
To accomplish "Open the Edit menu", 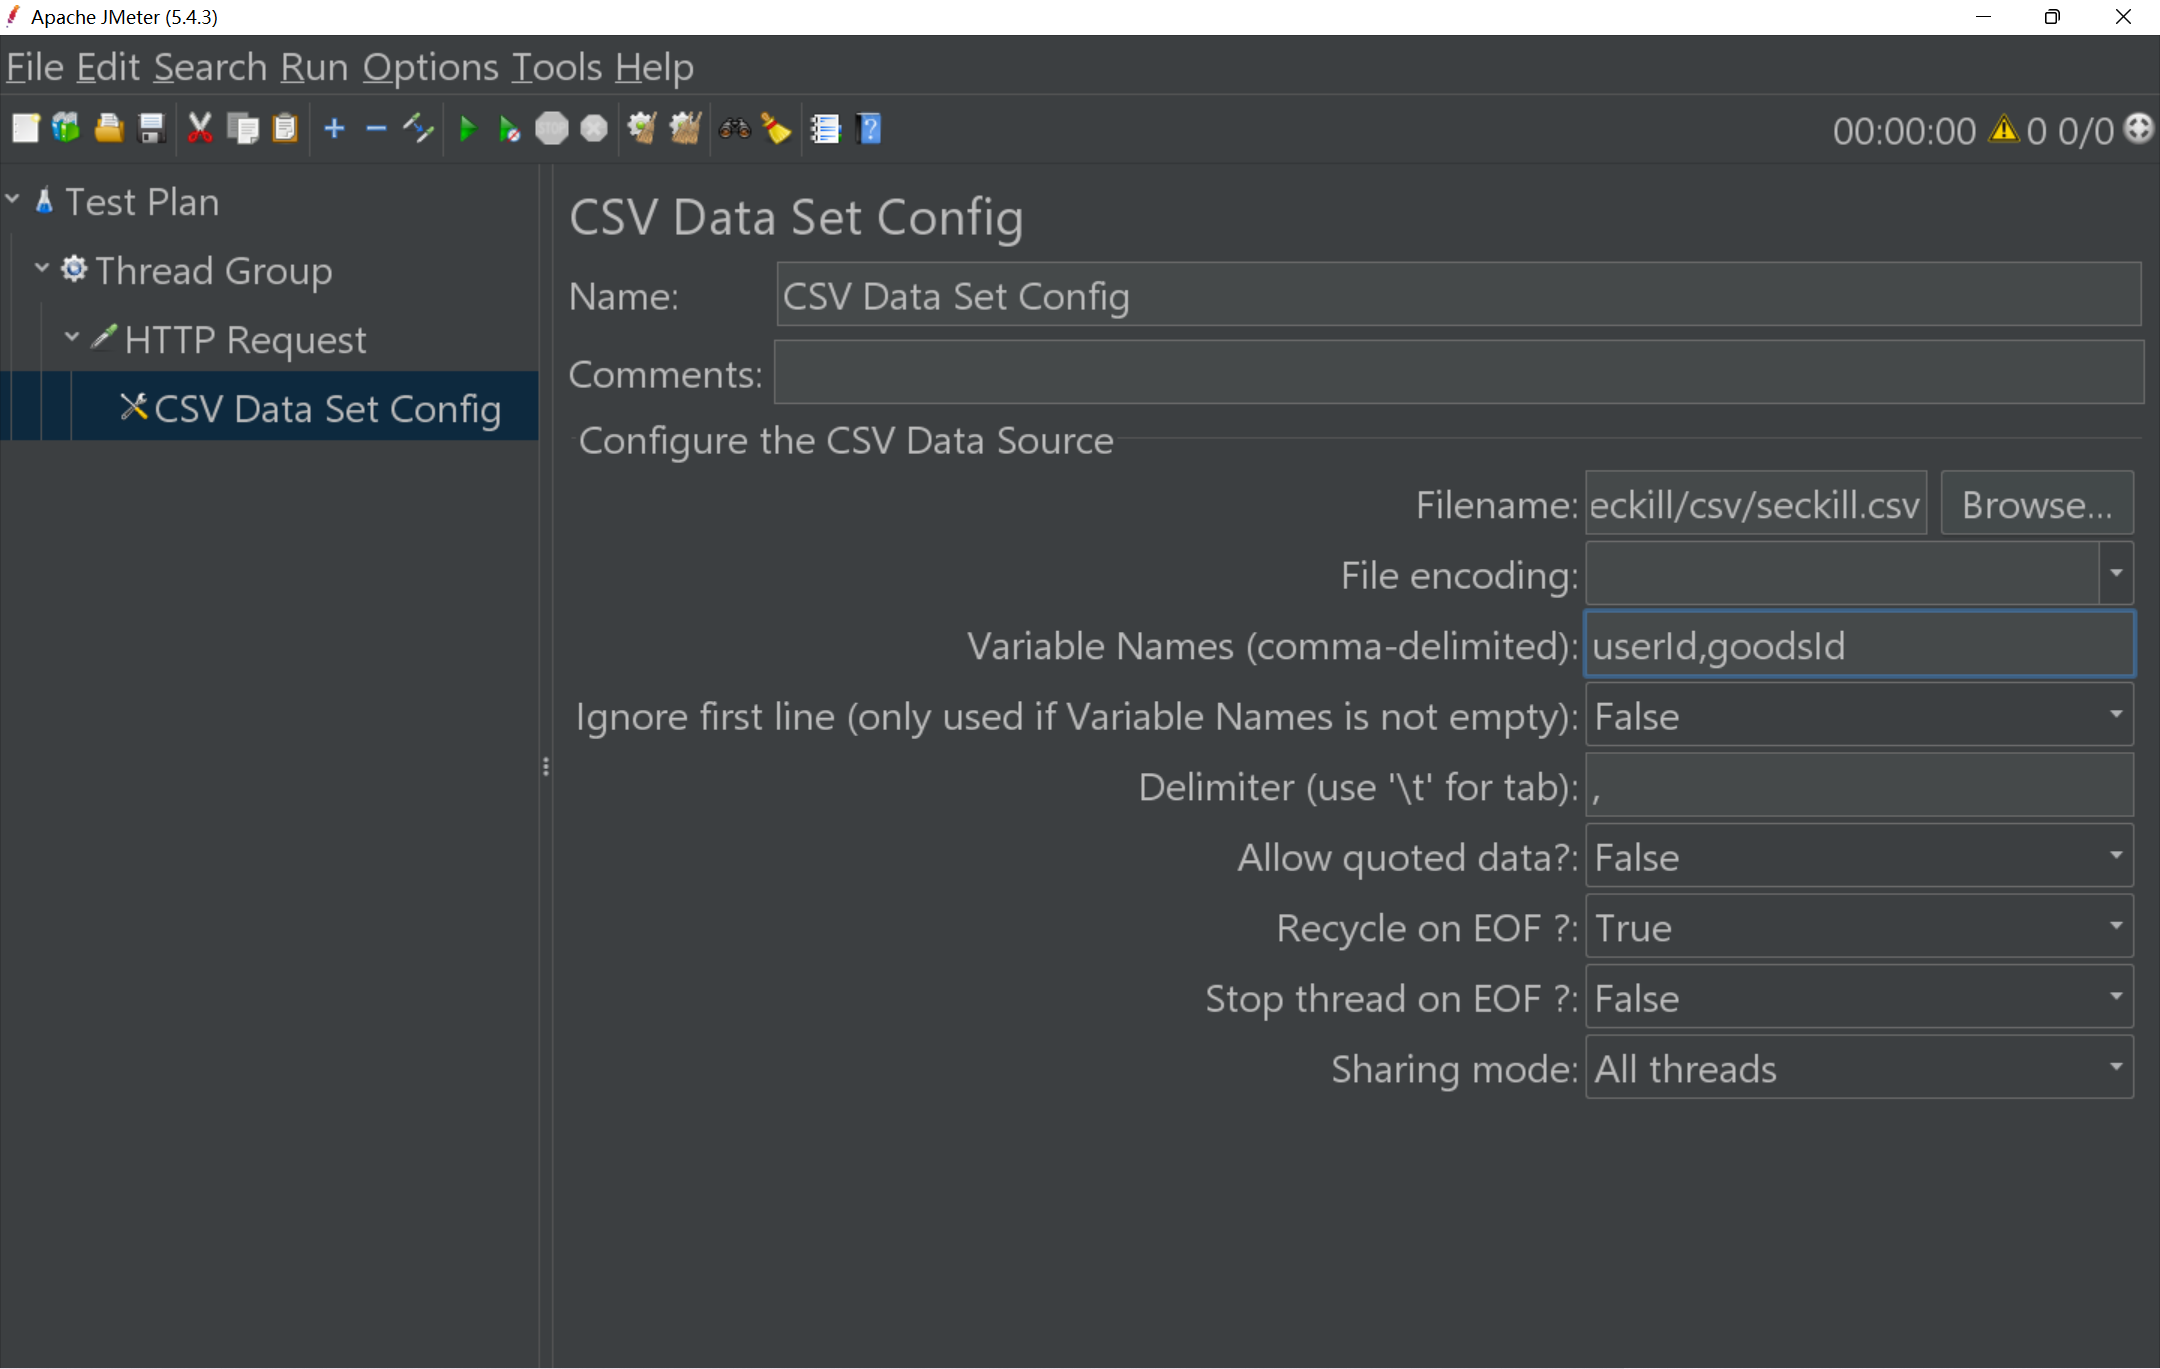I will tap(108, 67).
